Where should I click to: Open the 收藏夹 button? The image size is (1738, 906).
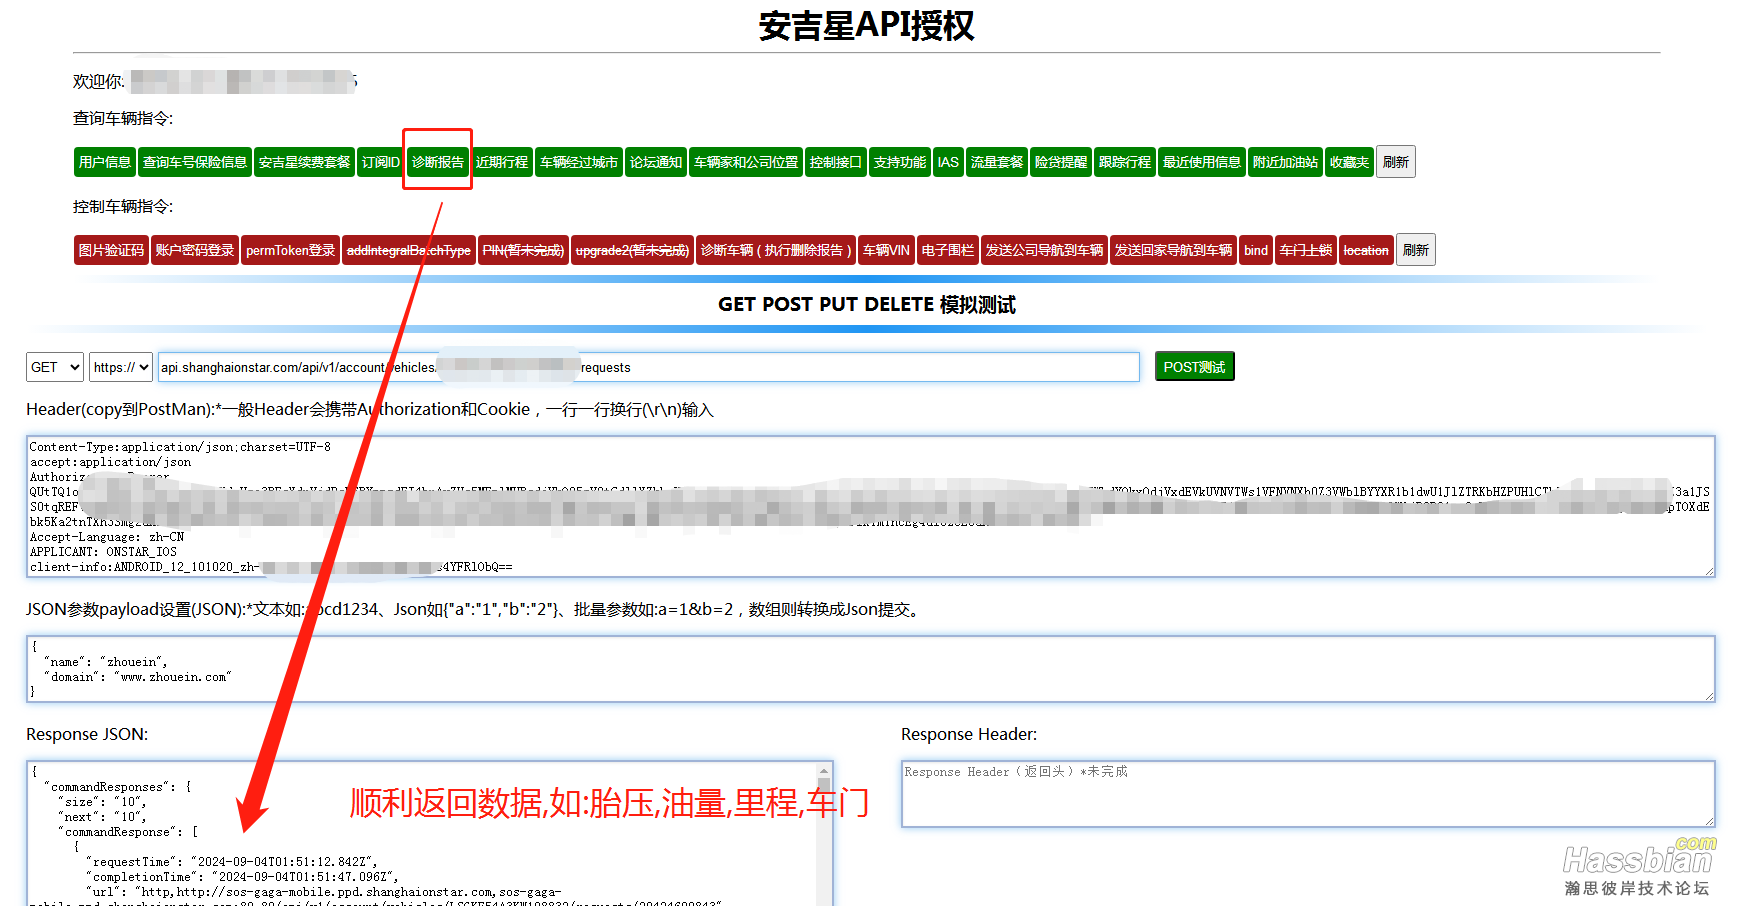(x=1350, y=162)
